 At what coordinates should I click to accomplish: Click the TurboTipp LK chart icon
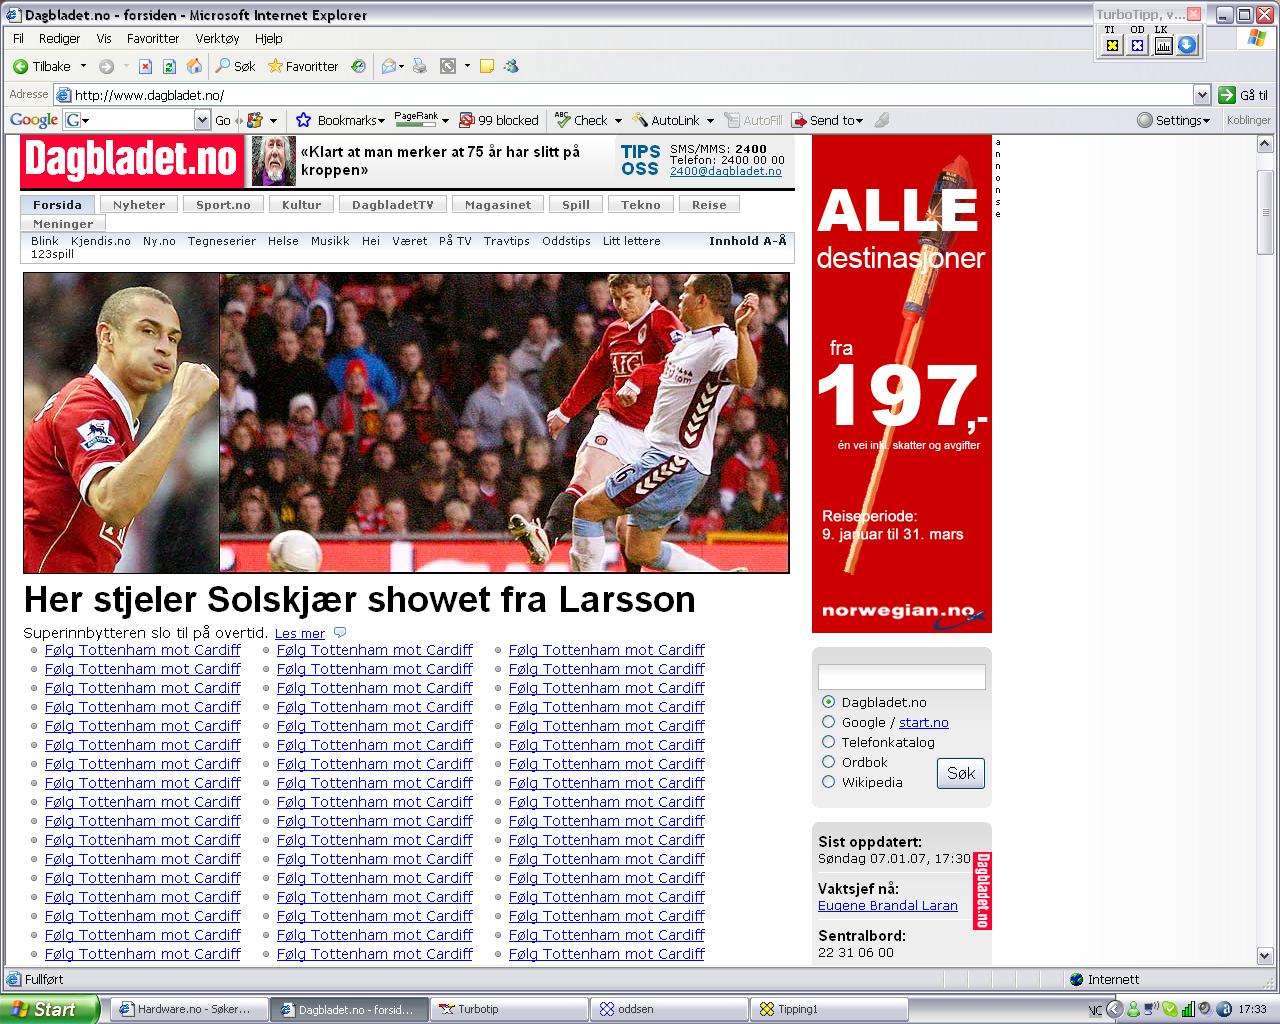[x=1163, y=45]
